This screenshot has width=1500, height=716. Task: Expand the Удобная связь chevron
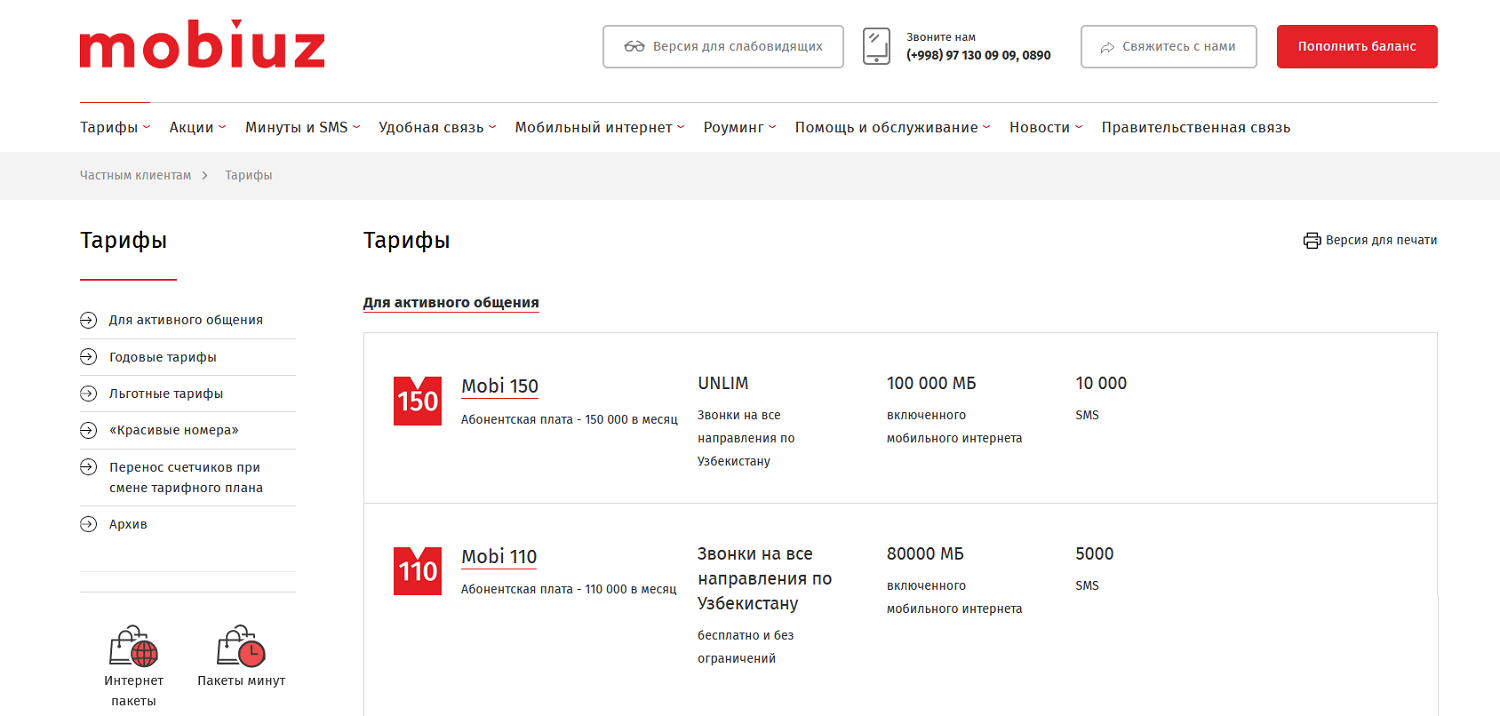492,127
